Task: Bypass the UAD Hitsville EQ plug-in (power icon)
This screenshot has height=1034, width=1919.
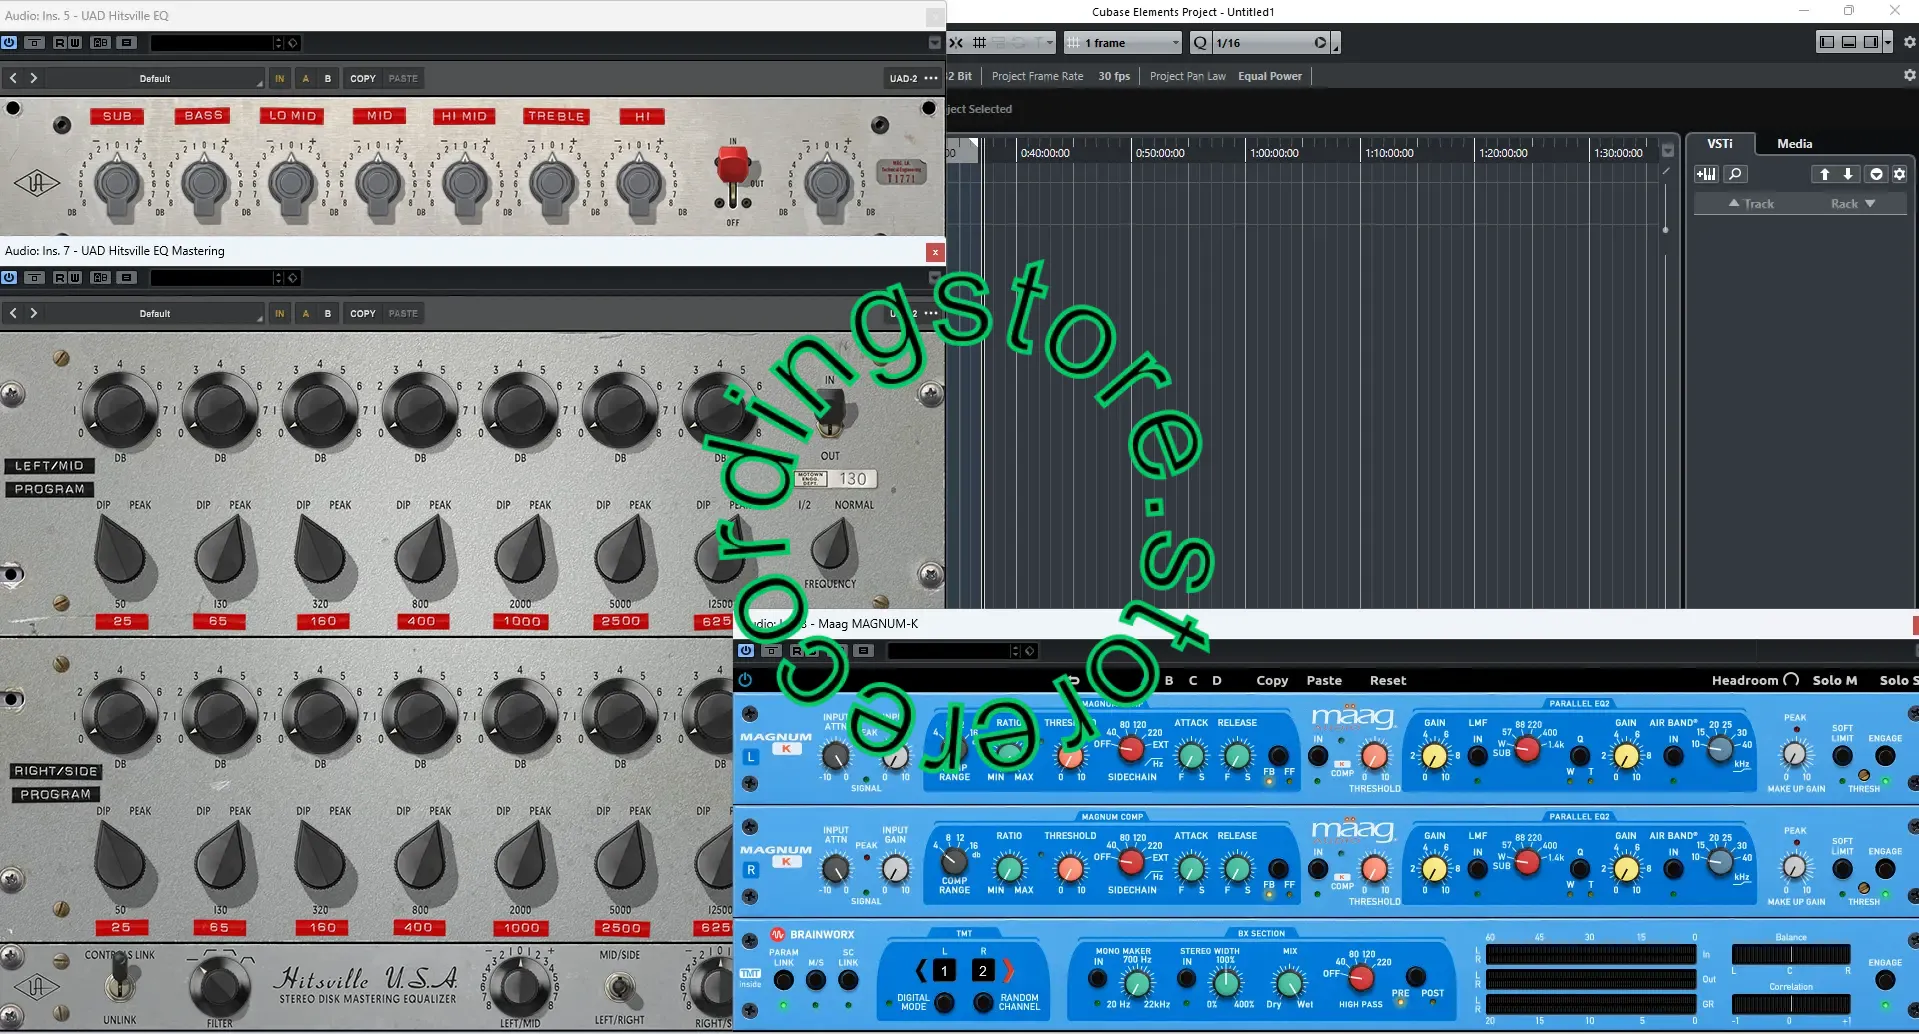Action: tap(9, 42)
